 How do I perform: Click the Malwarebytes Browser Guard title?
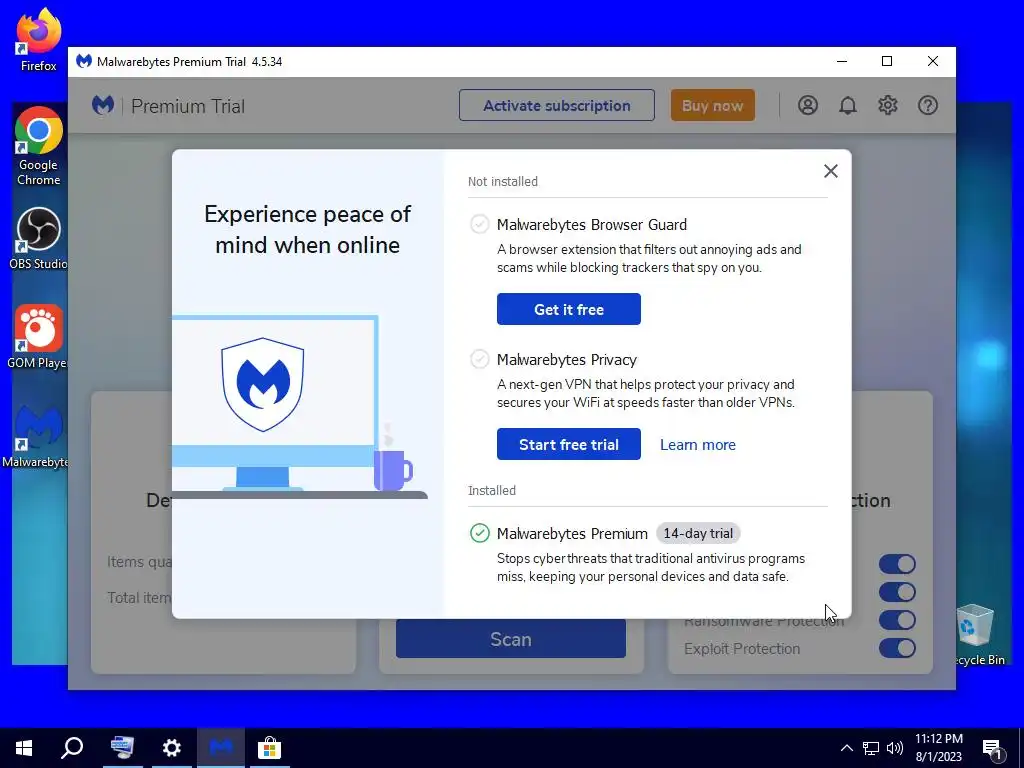pyautogui.click(x=592, y=225)
